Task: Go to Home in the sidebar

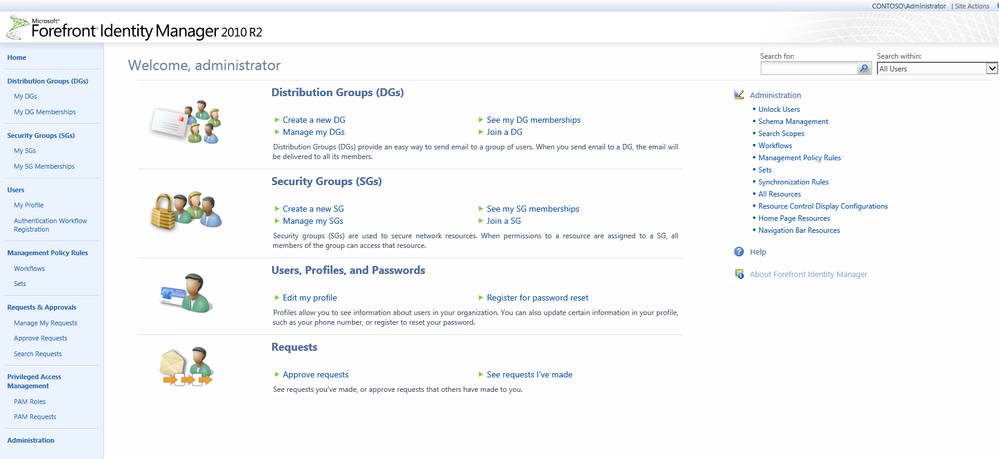Action: pos(17,57)
